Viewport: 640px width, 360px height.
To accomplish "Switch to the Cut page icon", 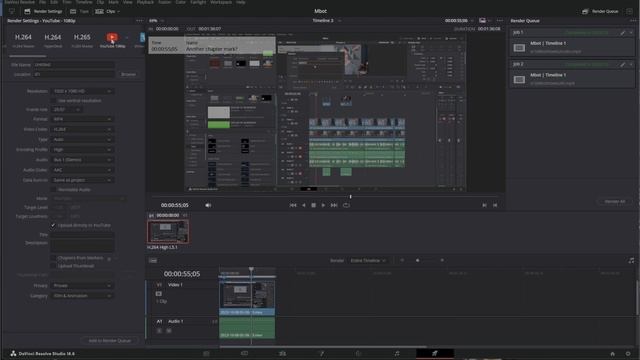I will click(244, 353).
